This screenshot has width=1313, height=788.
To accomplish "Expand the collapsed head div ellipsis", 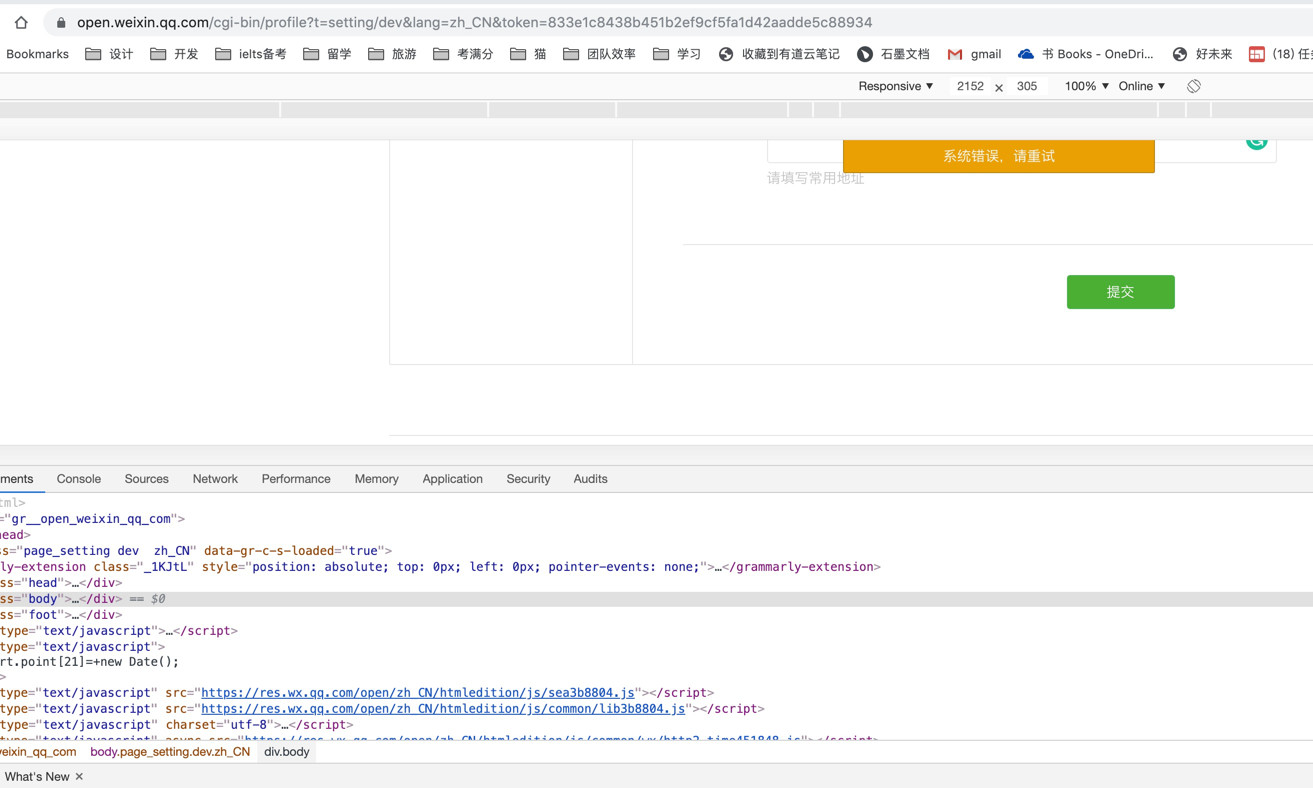I will pos(76,583).
